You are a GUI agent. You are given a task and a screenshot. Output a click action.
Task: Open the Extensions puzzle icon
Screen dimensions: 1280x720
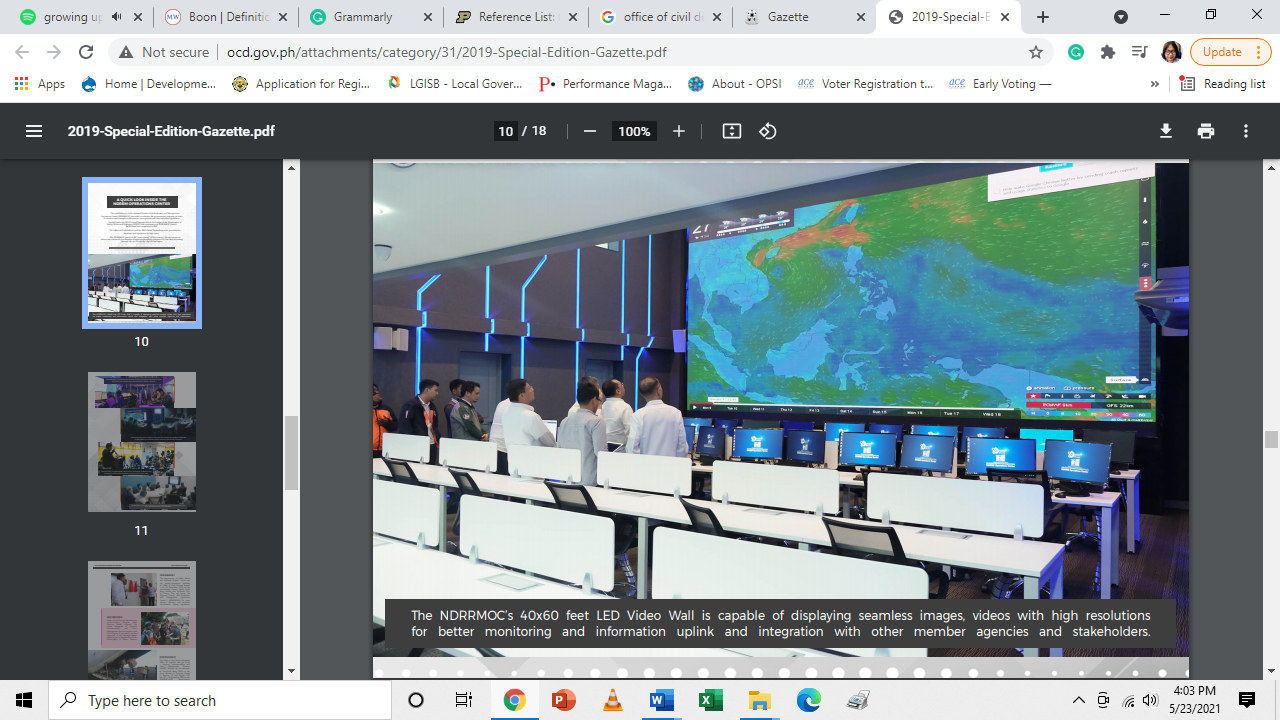[x=1108, y=52]
